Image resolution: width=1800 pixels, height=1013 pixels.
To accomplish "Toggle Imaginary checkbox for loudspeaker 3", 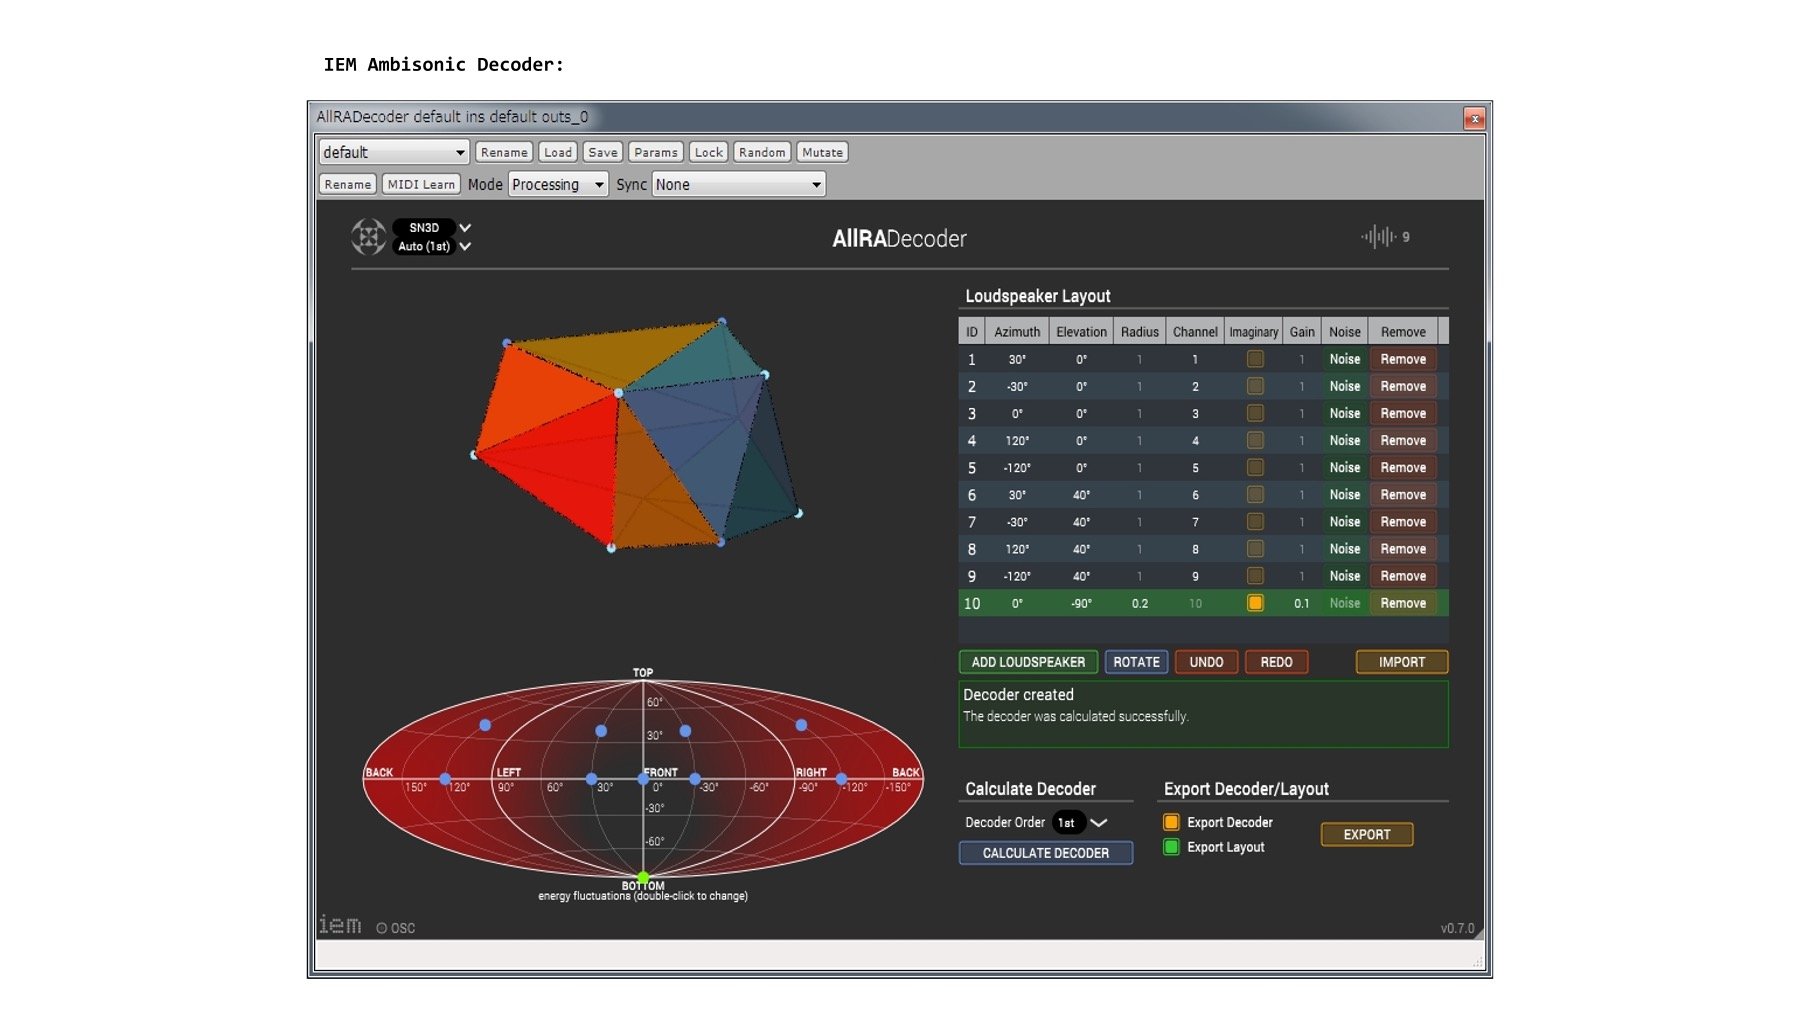I will click(x=1255, y=413).
